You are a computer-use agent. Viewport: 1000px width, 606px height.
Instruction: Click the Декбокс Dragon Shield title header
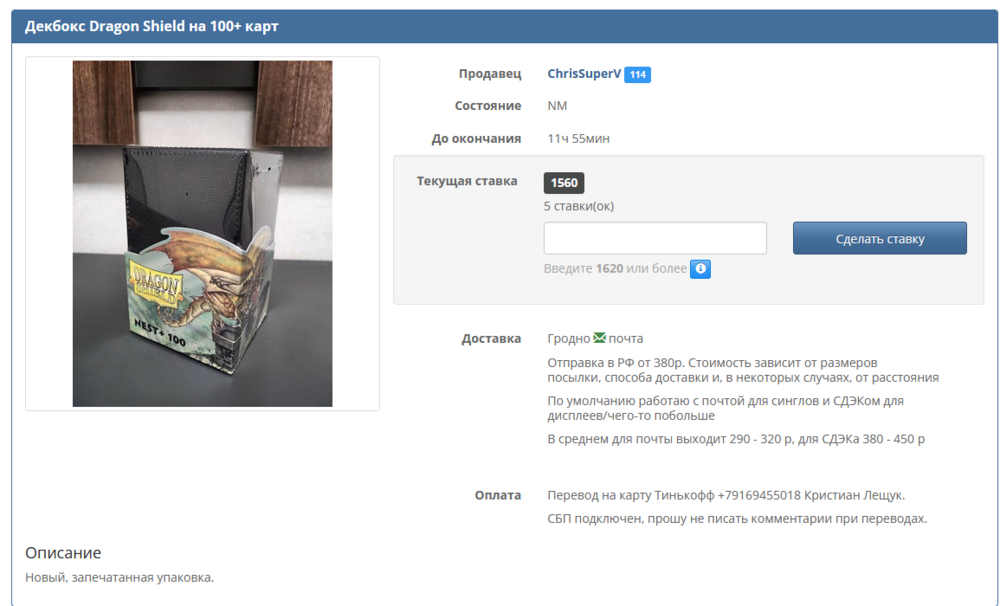point(152,26)
